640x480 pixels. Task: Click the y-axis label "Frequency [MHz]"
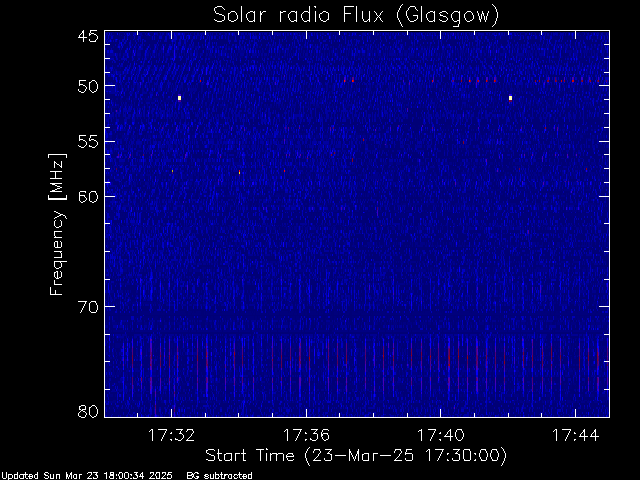(x=57, y=224)
